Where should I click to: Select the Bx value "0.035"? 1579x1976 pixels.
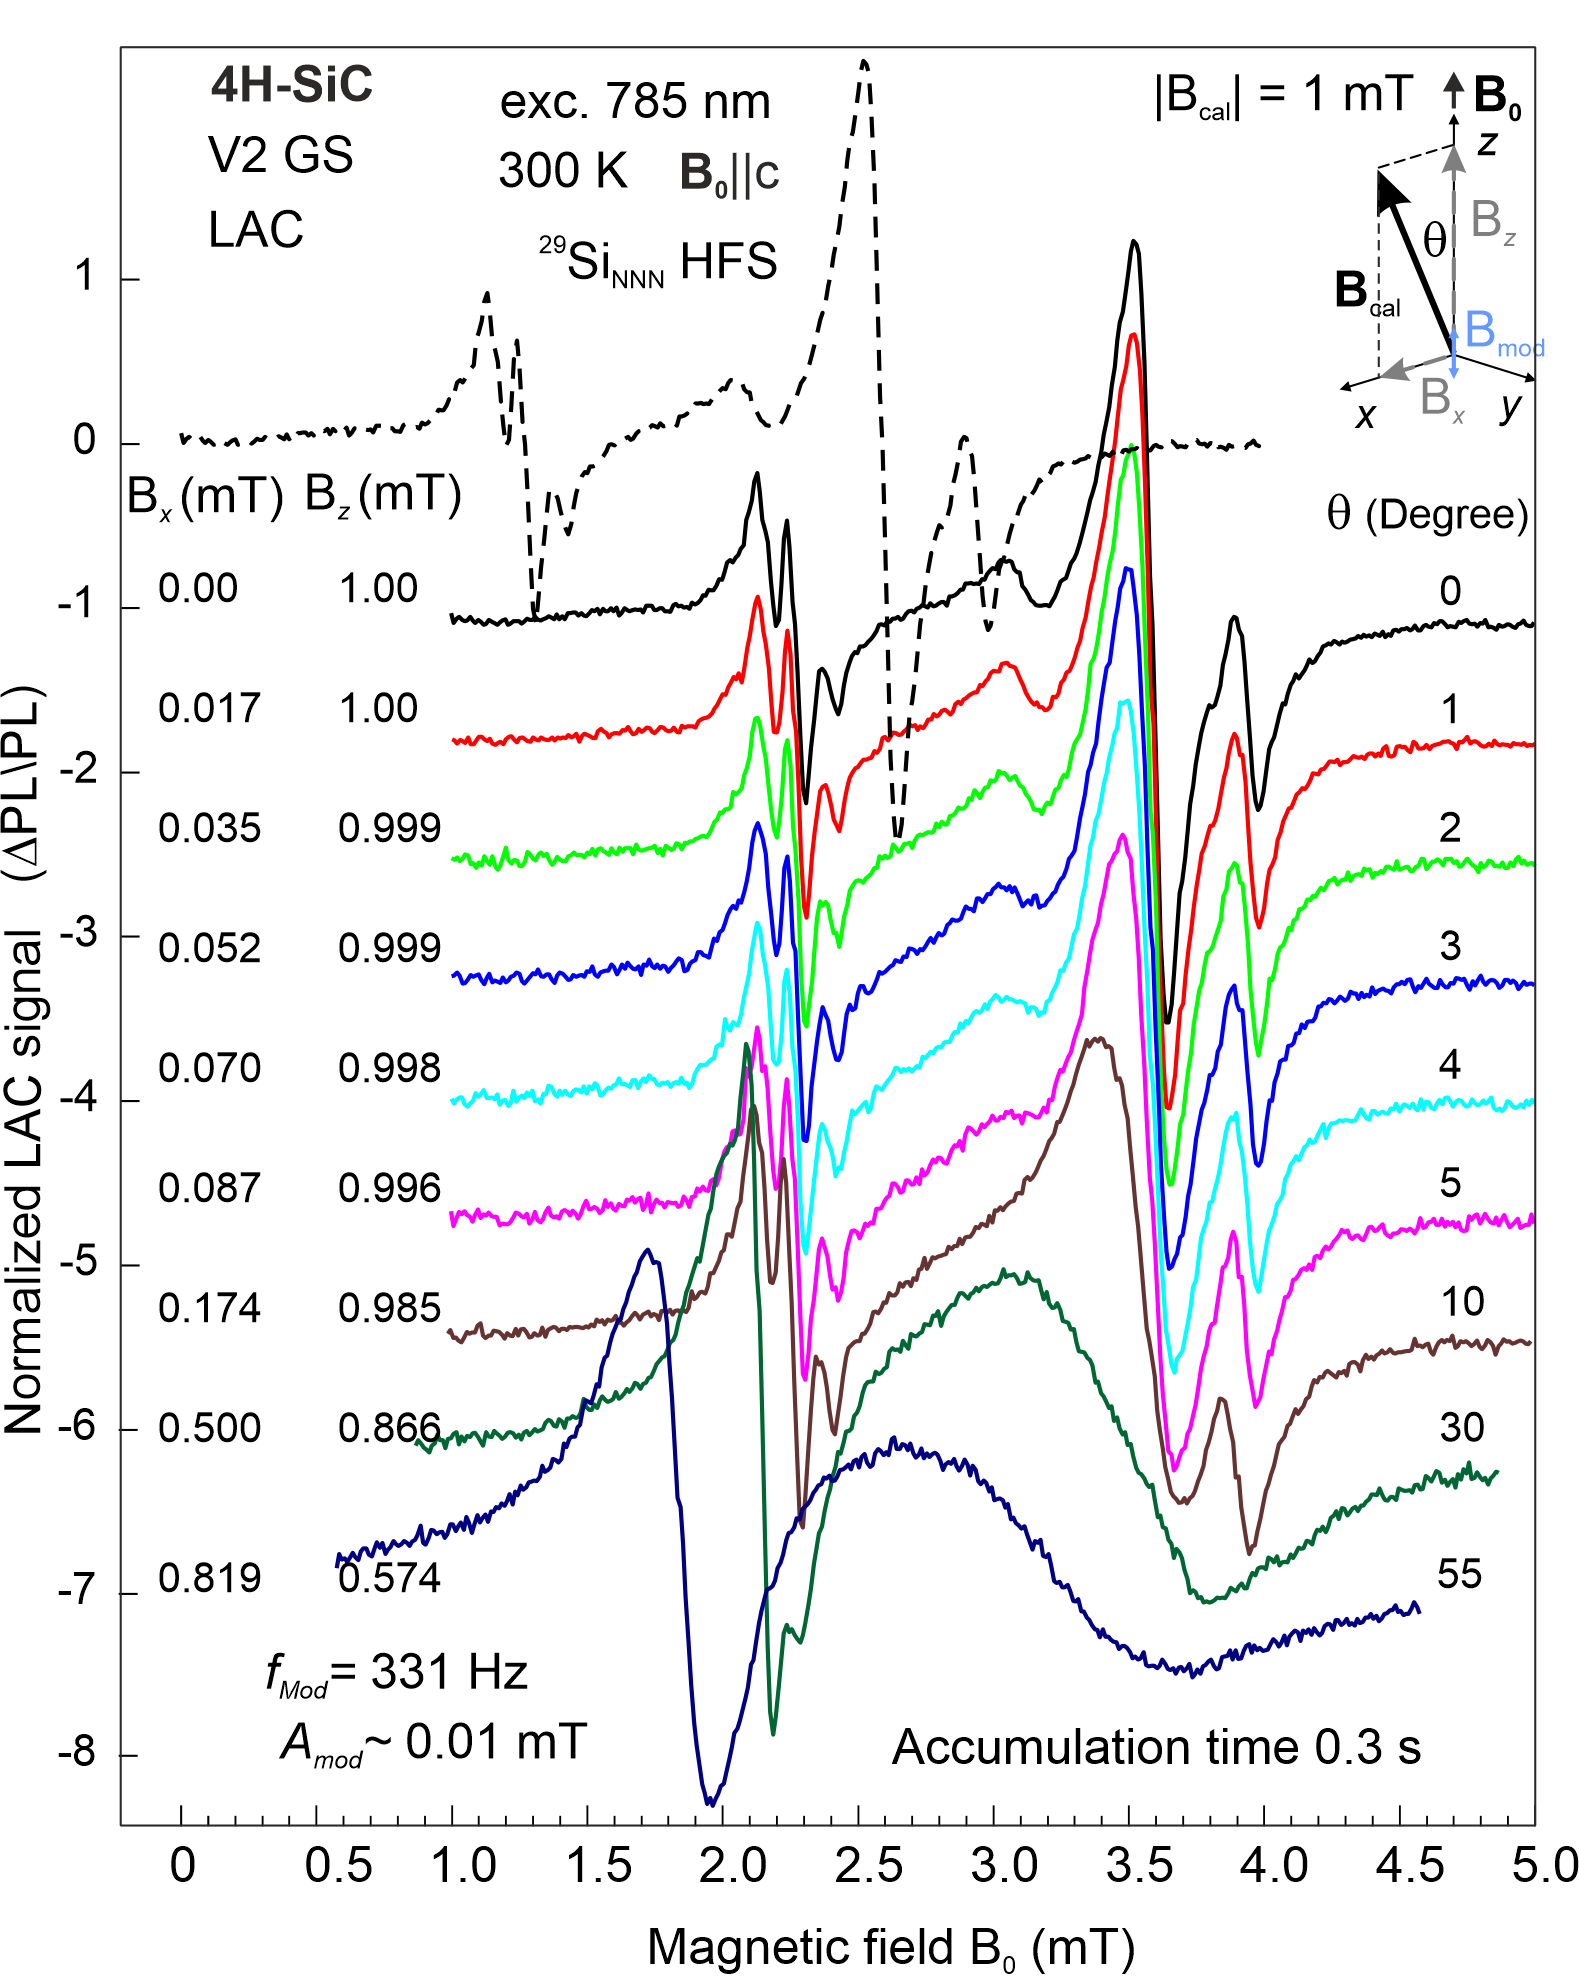tap(209, 829)
